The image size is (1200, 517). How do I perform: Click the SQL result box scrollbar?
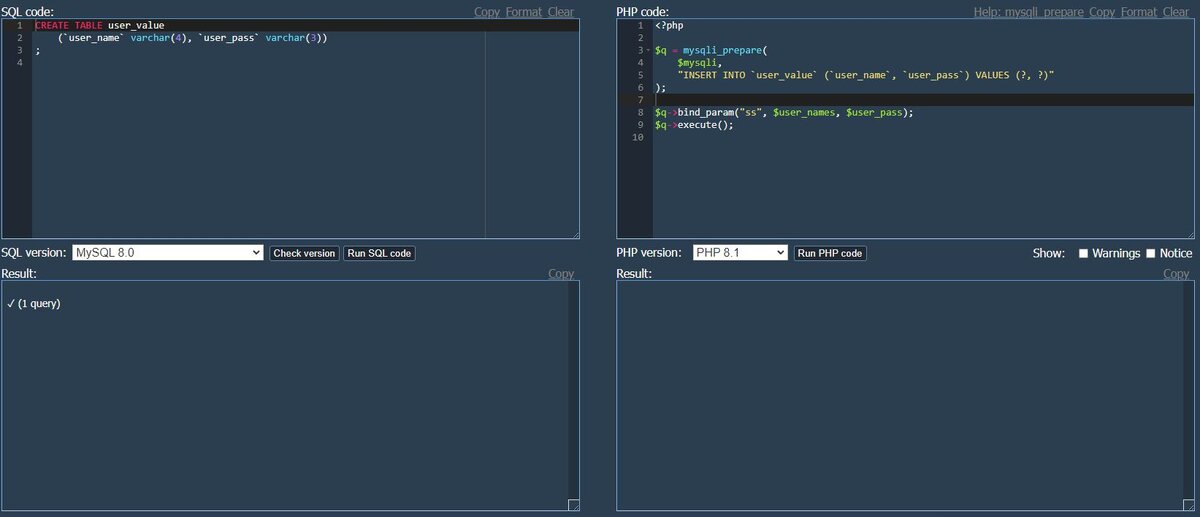click(574, 390)
